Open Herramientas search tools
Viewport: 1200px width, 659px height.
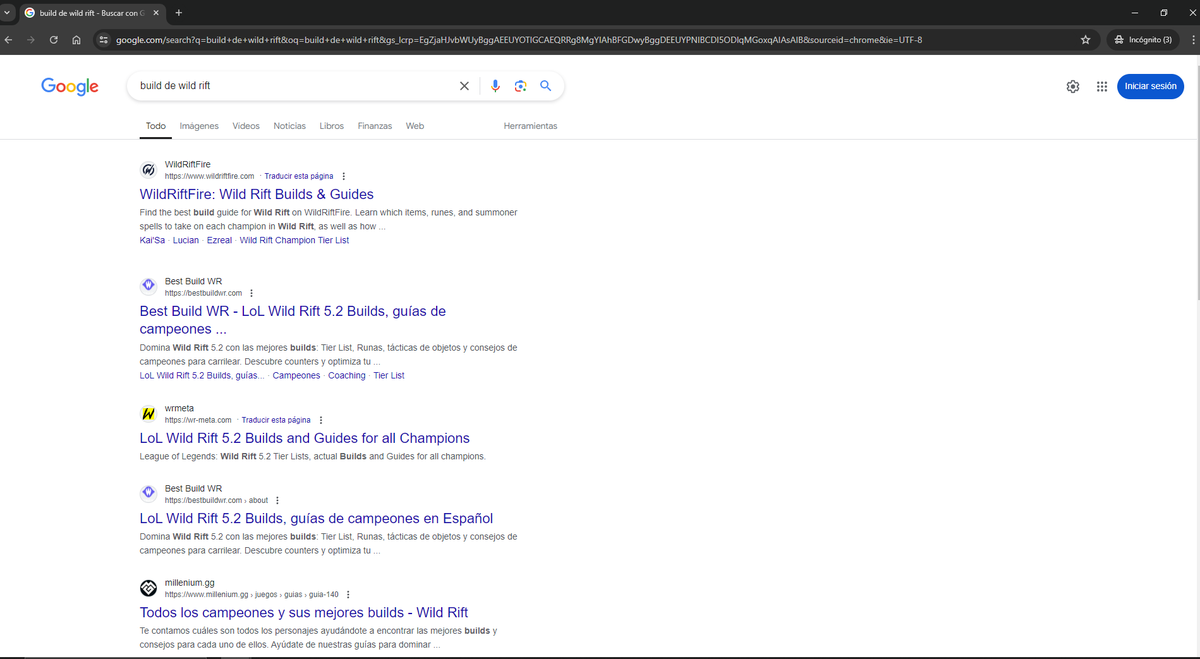click(531, 126)
